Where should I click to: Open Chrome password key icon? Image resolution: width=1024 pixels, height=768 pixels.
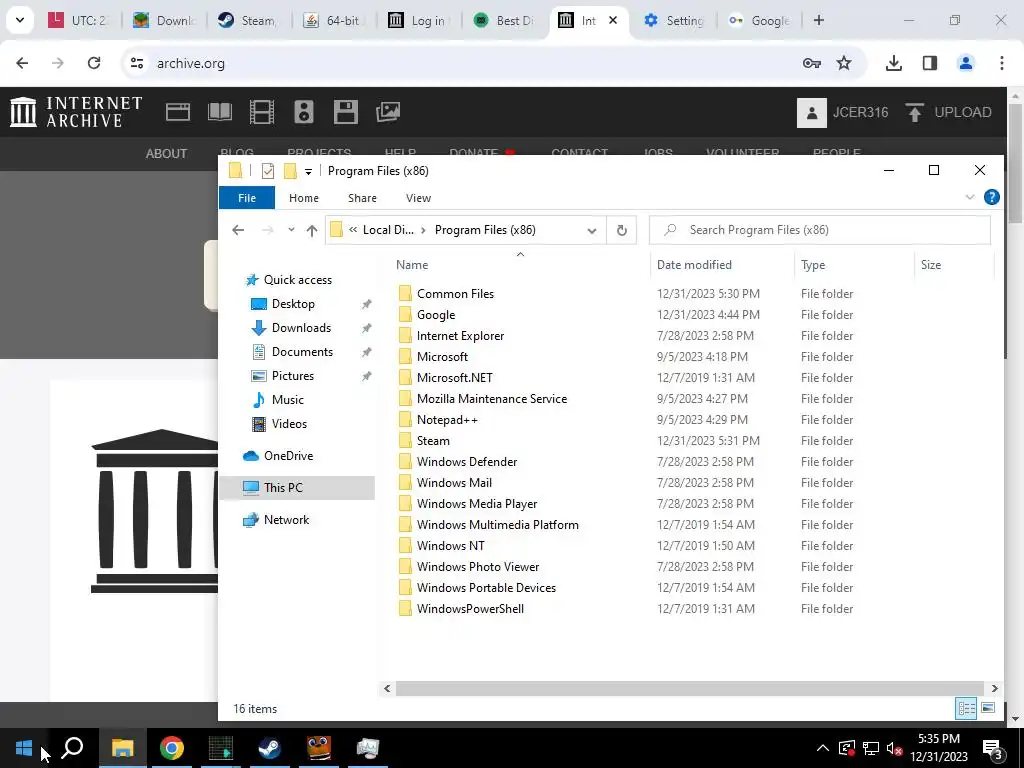[x=811, y=63]
